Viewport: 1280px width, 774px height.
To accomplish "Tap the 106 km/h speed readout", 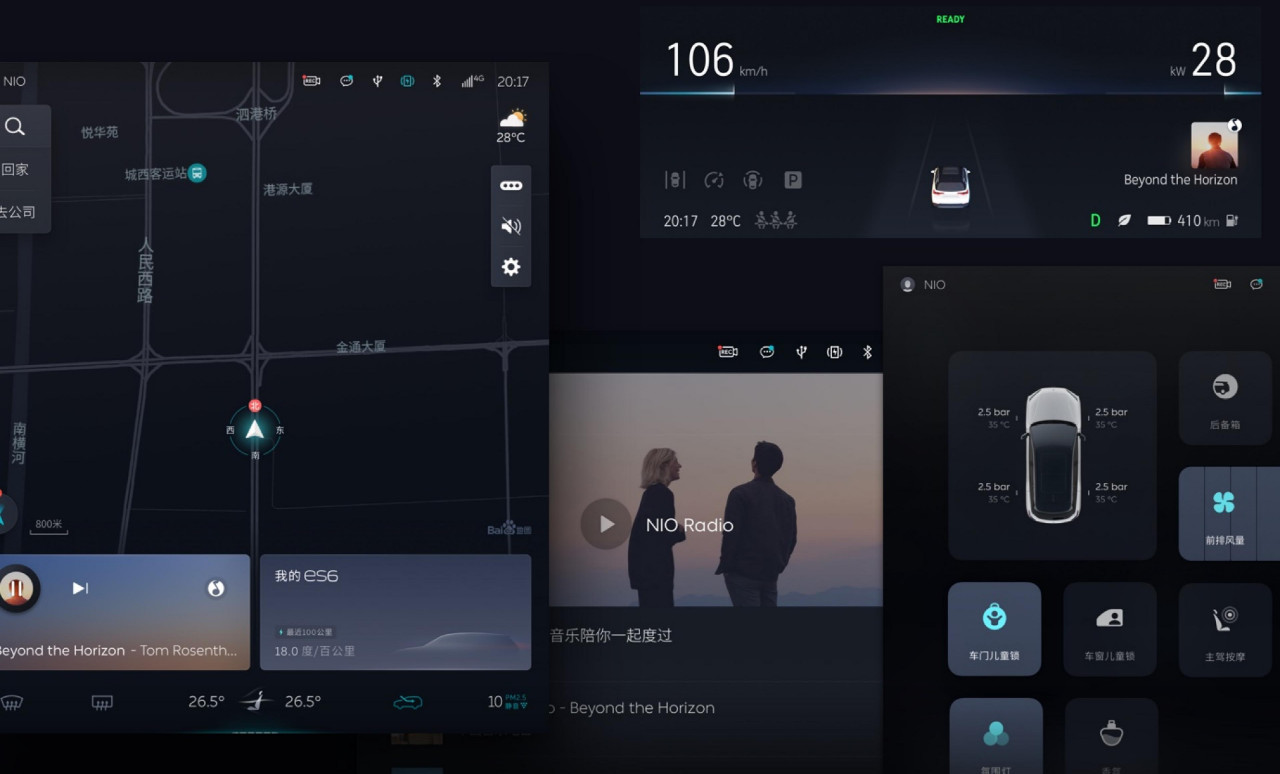I will pyautogui.click(x=716, y=61).
